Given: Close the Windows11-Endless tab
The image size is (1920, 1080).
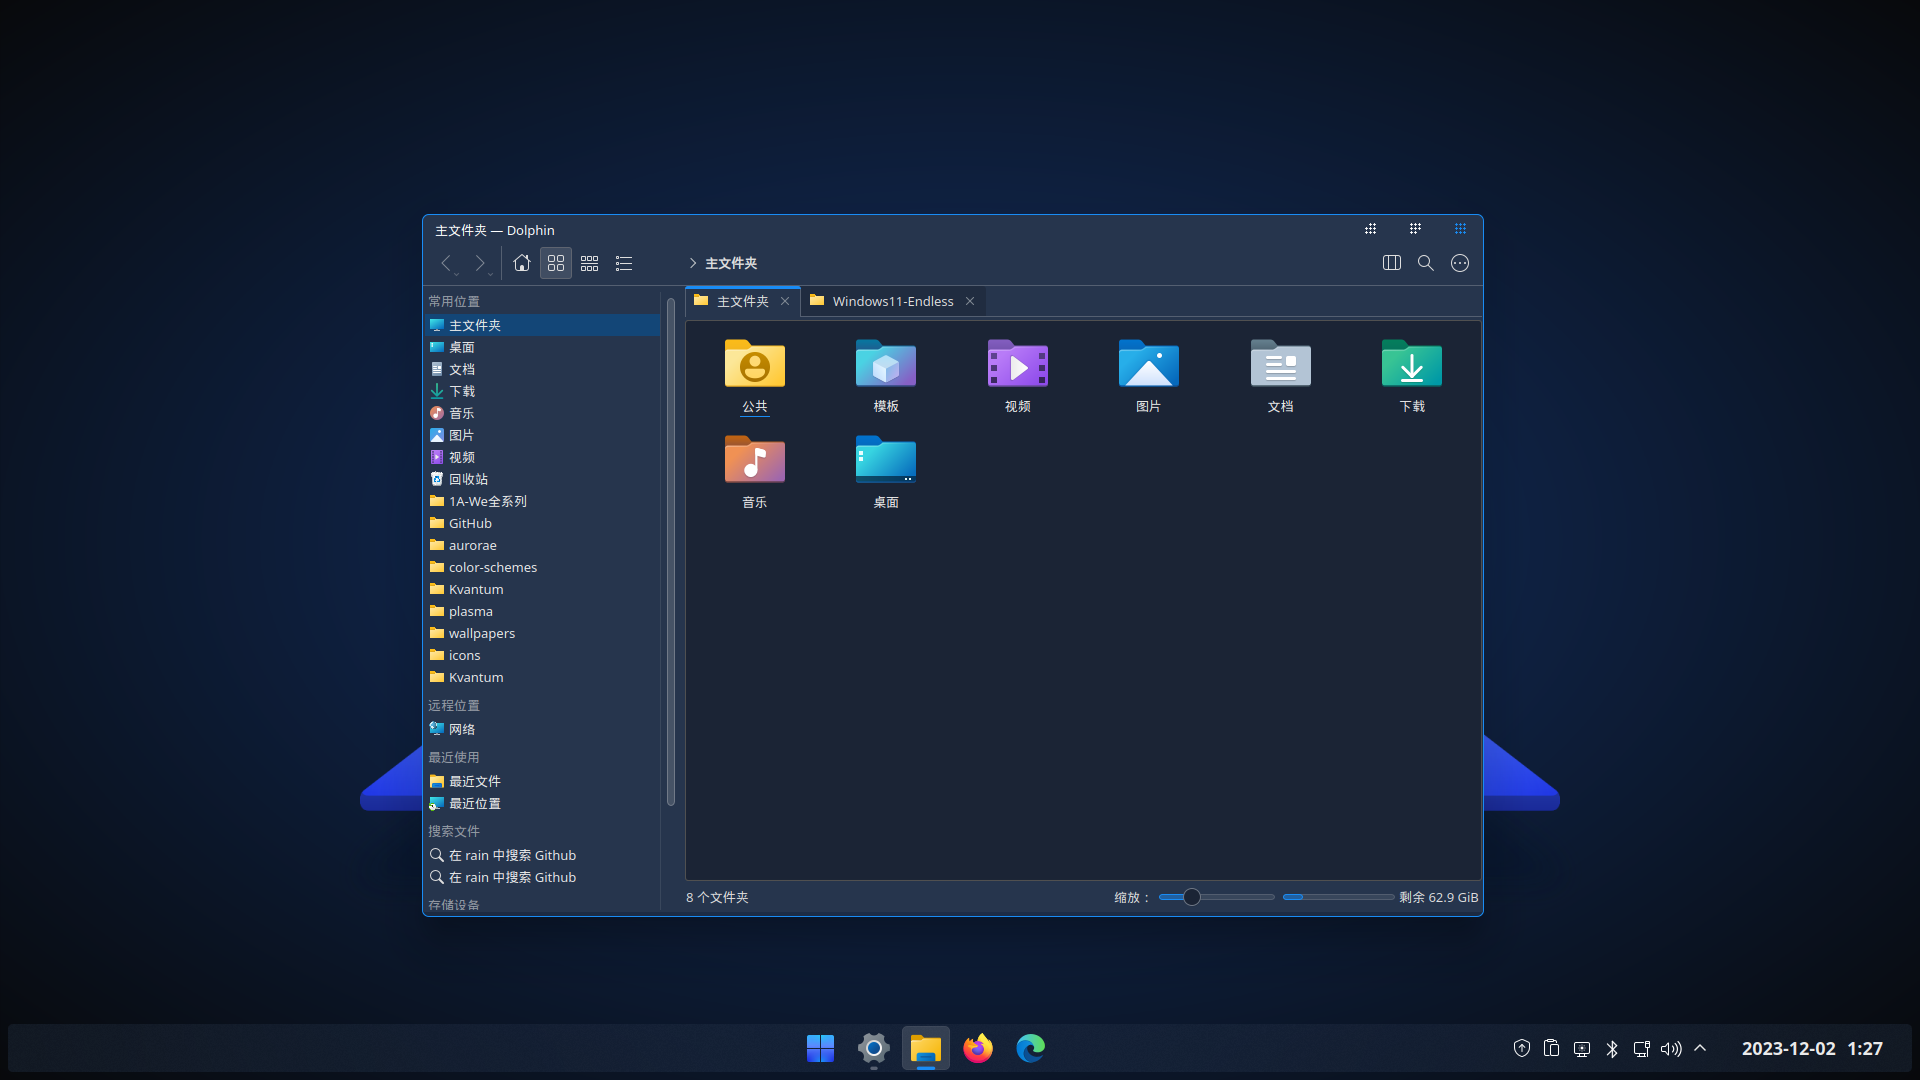Looking at the screenshot, I should (970, 301).
